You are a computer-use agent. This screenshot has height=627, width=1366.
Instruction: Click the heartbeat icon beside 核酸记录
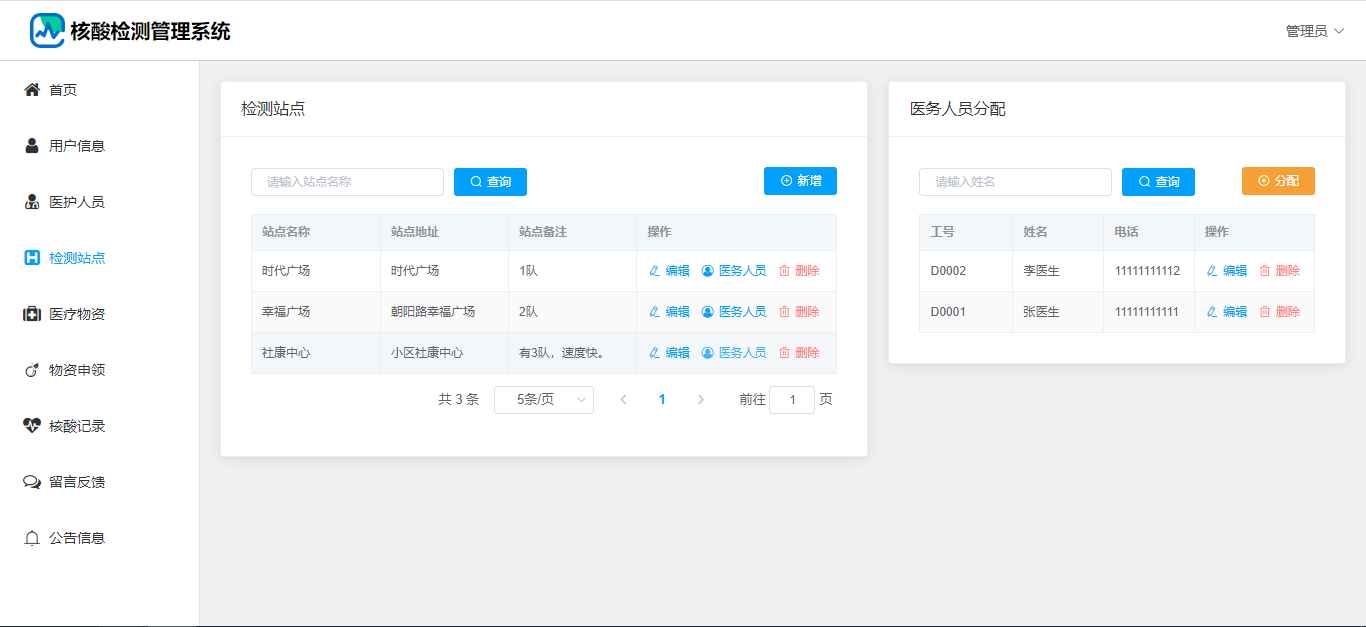click(x=32, y=426)
